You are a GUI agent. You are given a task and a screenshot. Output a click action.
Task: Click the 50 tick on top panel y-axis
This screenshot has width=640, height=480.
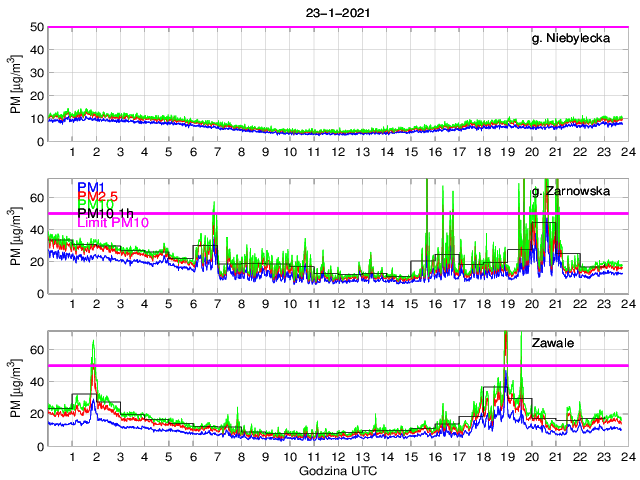click(x=34, y=27)
